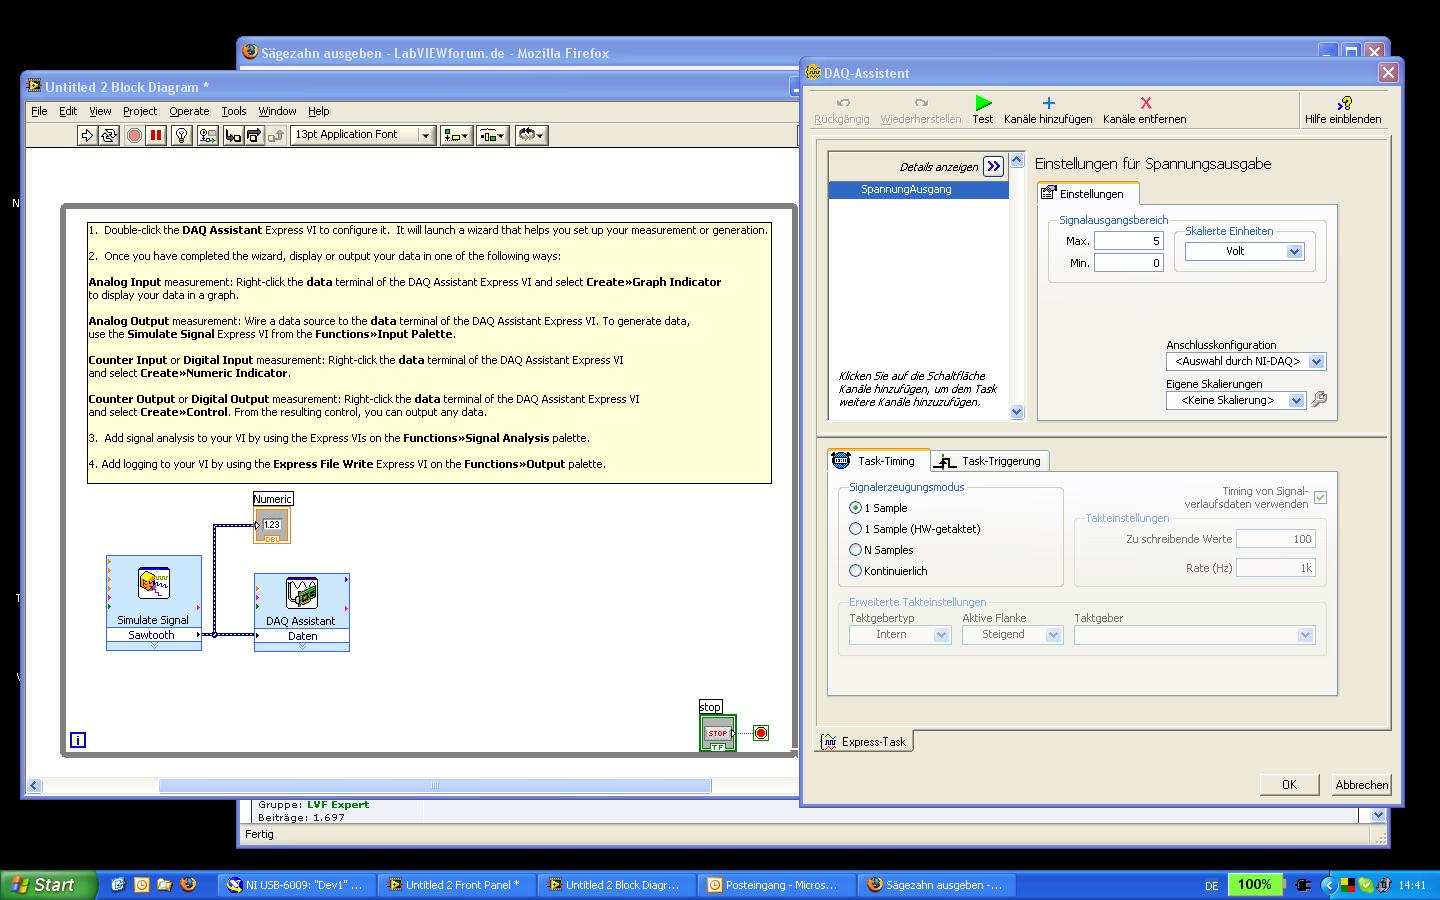Open the View menu
Screen dimensions: 1440x900
[100, 111]
